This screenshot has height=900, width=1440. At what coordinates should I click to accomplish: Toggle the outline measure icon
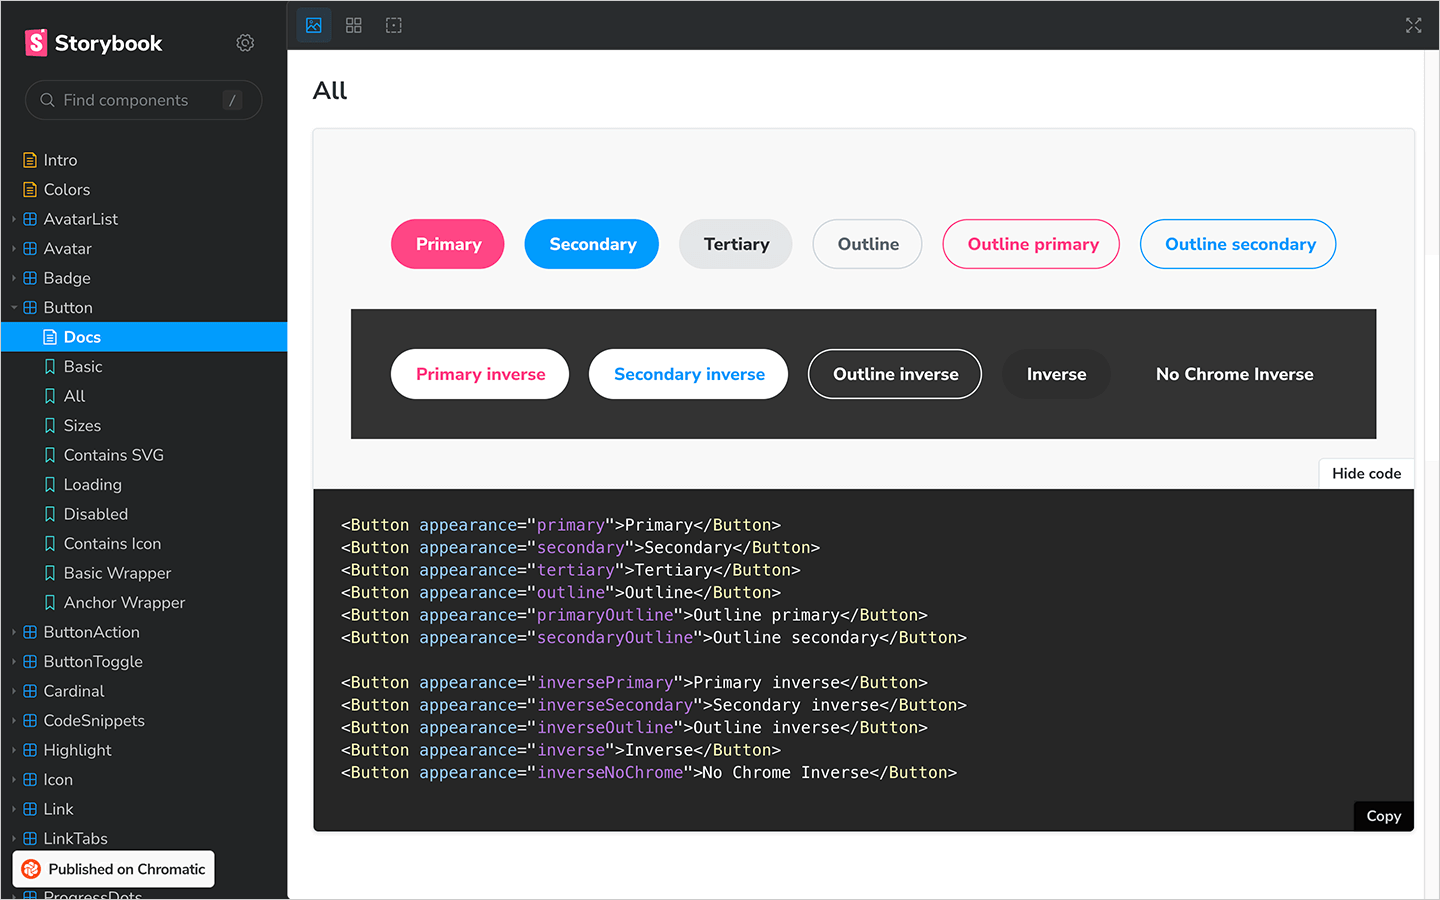coord(394,25)
